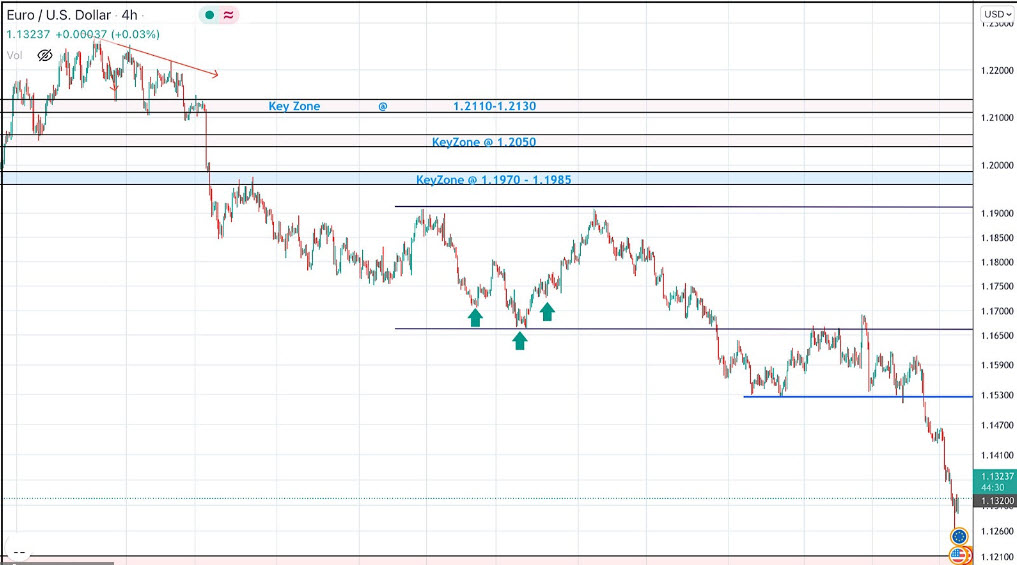The height and width of the screenshot is (565, 1017).
Task: Select the small red down arrow drawing
Action: pyautogui.click(x=115, y=88)
